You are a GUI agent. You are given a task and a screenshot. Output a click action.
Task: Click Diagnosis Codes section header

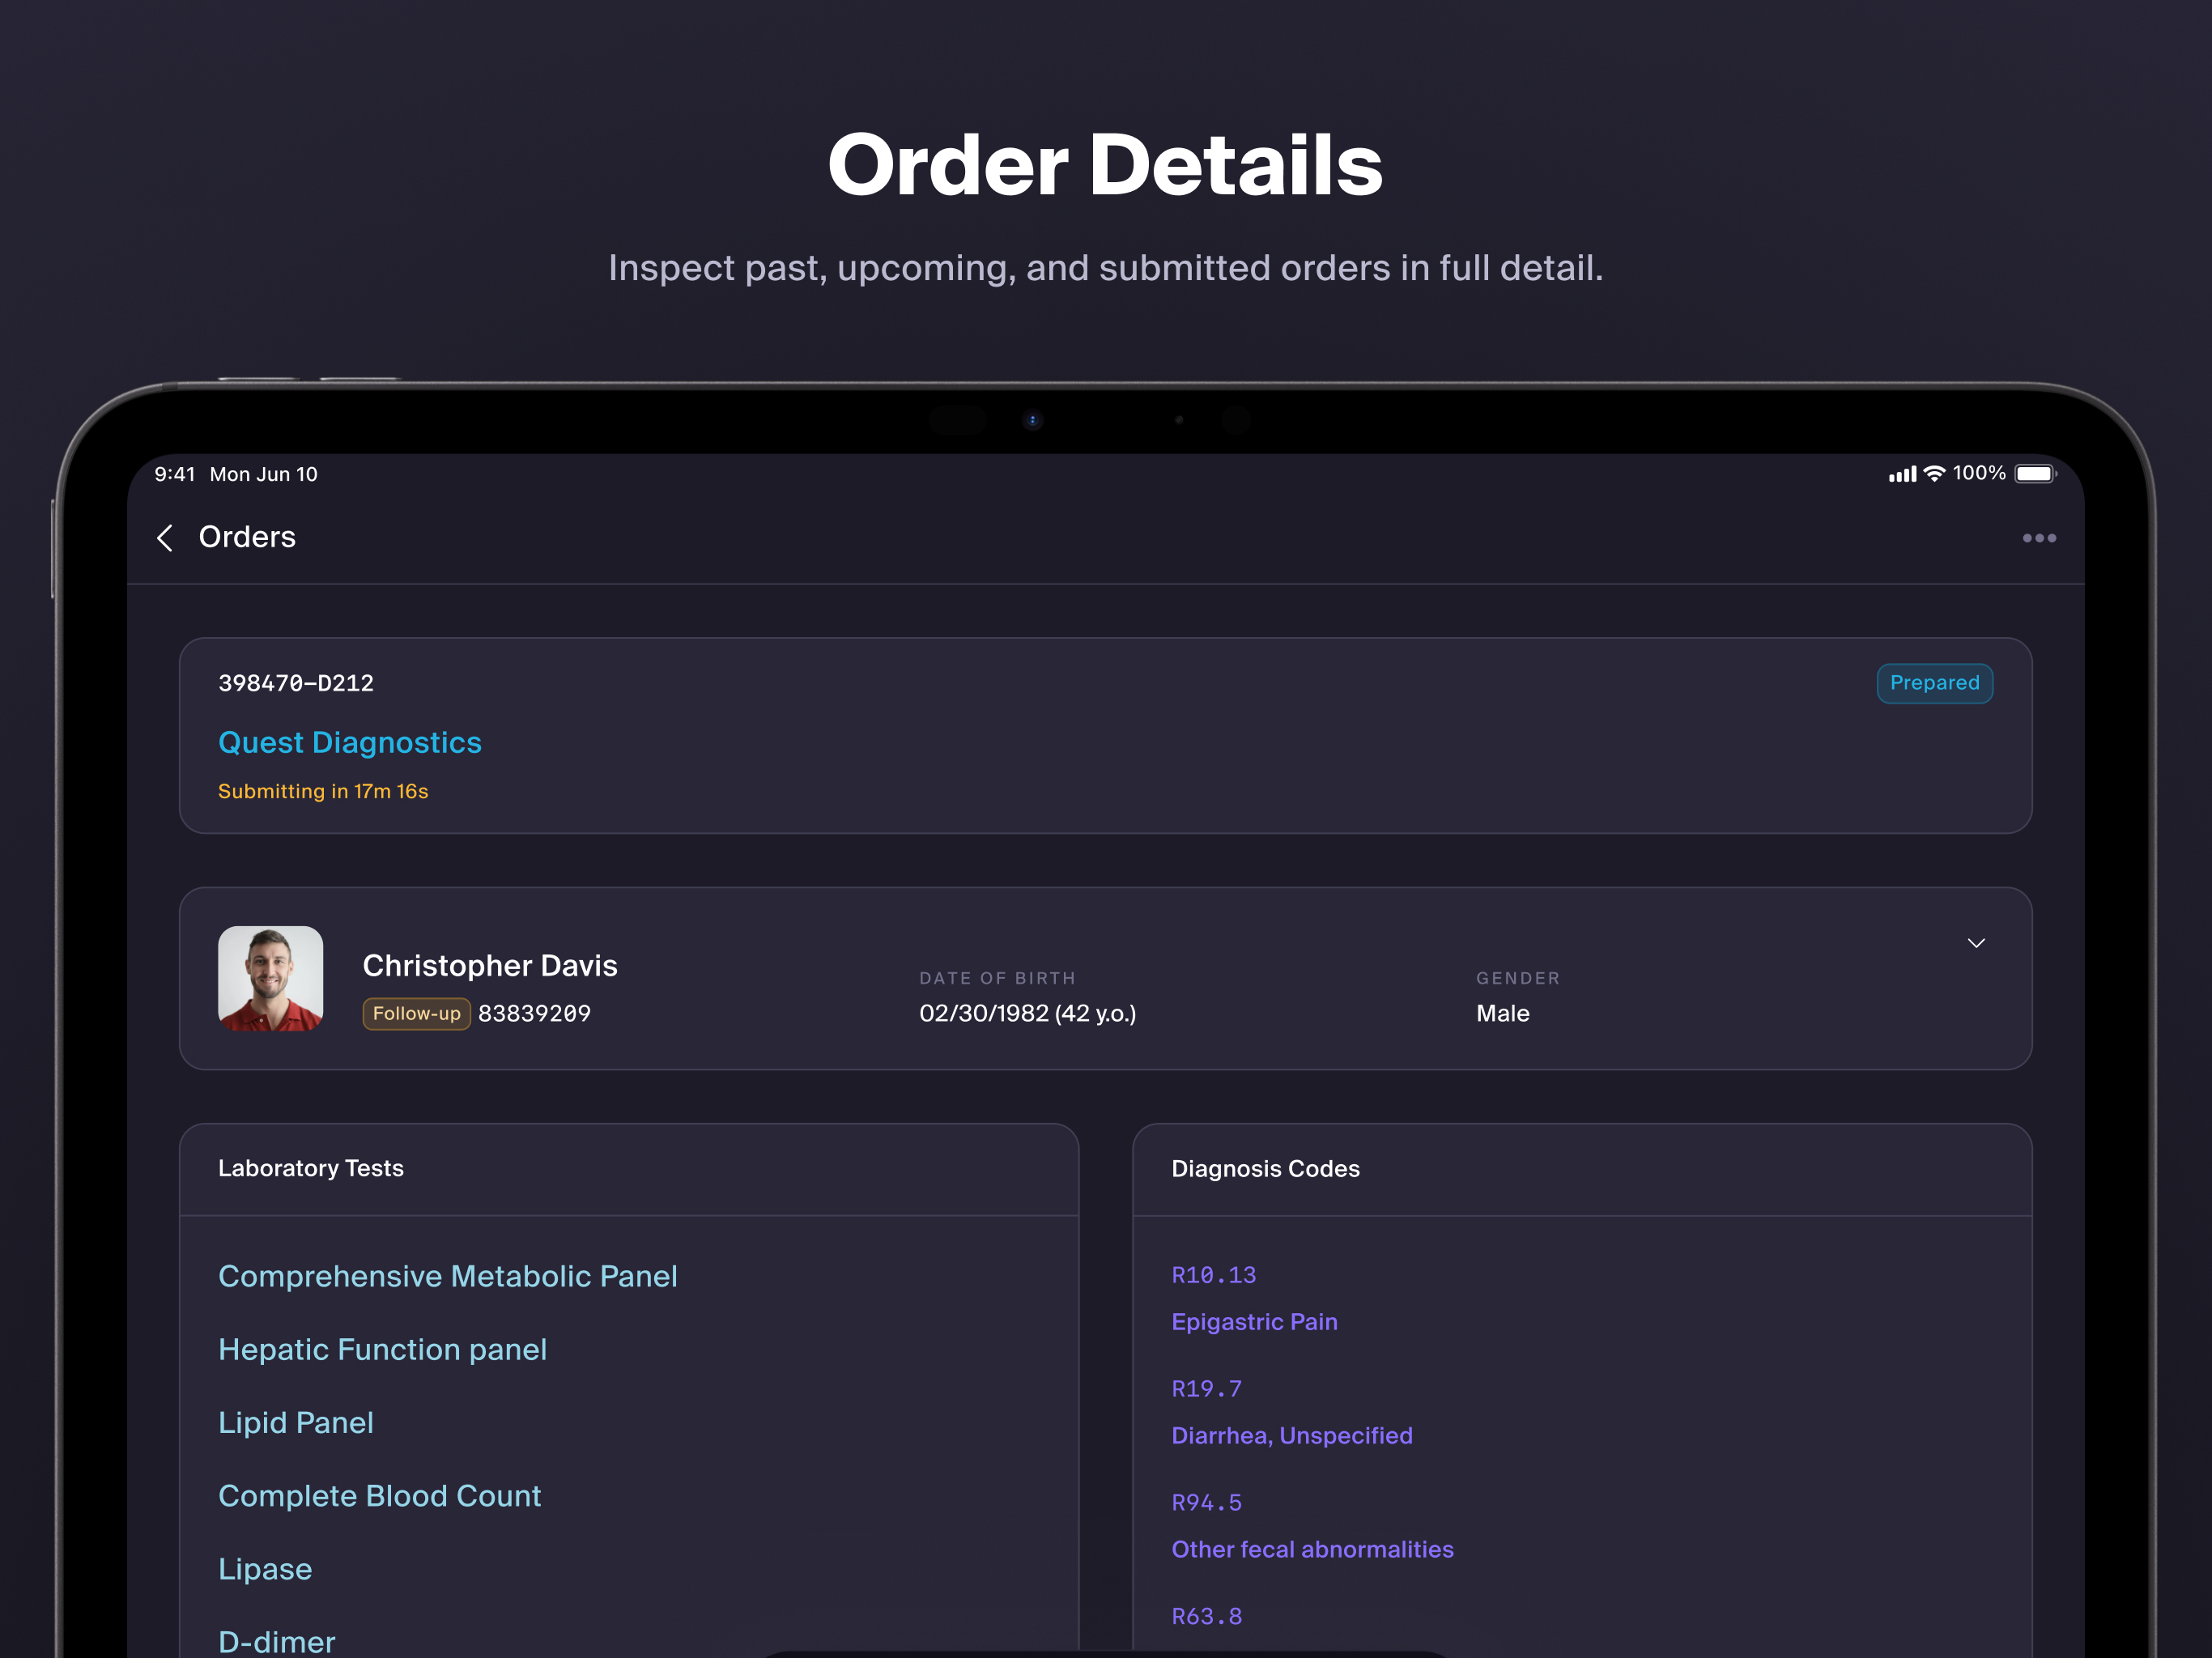tap(1265, 1169)
